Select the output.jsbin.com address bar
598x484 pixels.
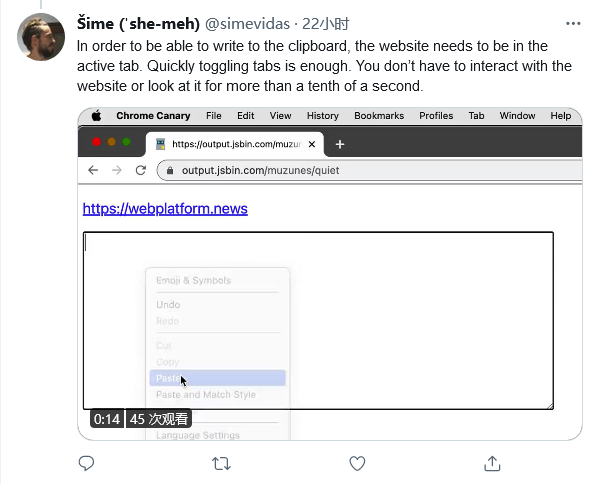pyautogui.click(x=370, y=170)
